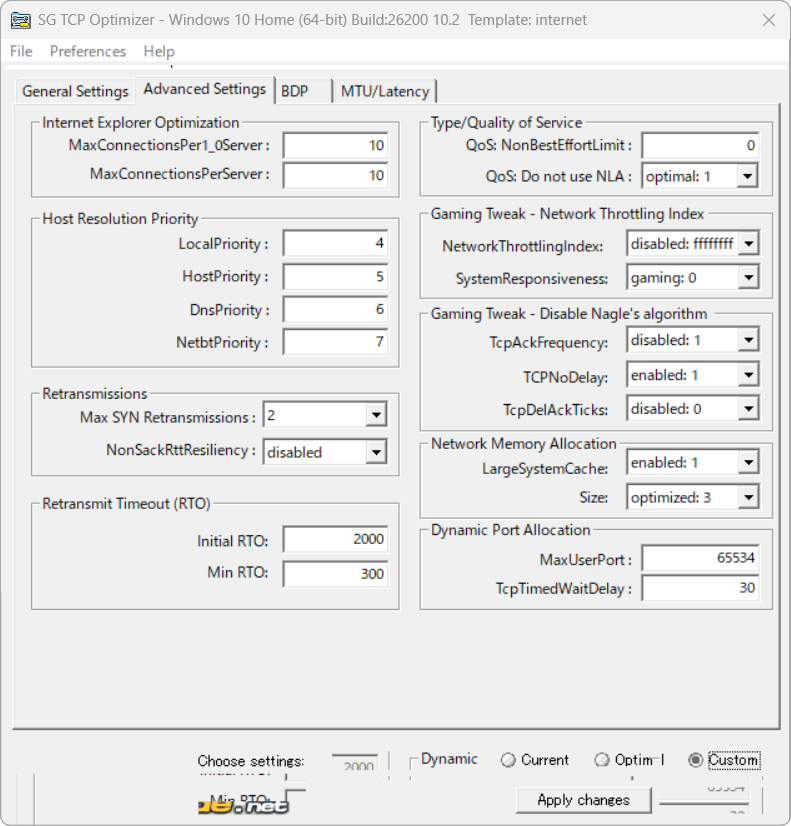Focus the TcpTimedWaitDelay input field
The height and width of the screenshot is (826, 791).
click(x=700, y=588)
